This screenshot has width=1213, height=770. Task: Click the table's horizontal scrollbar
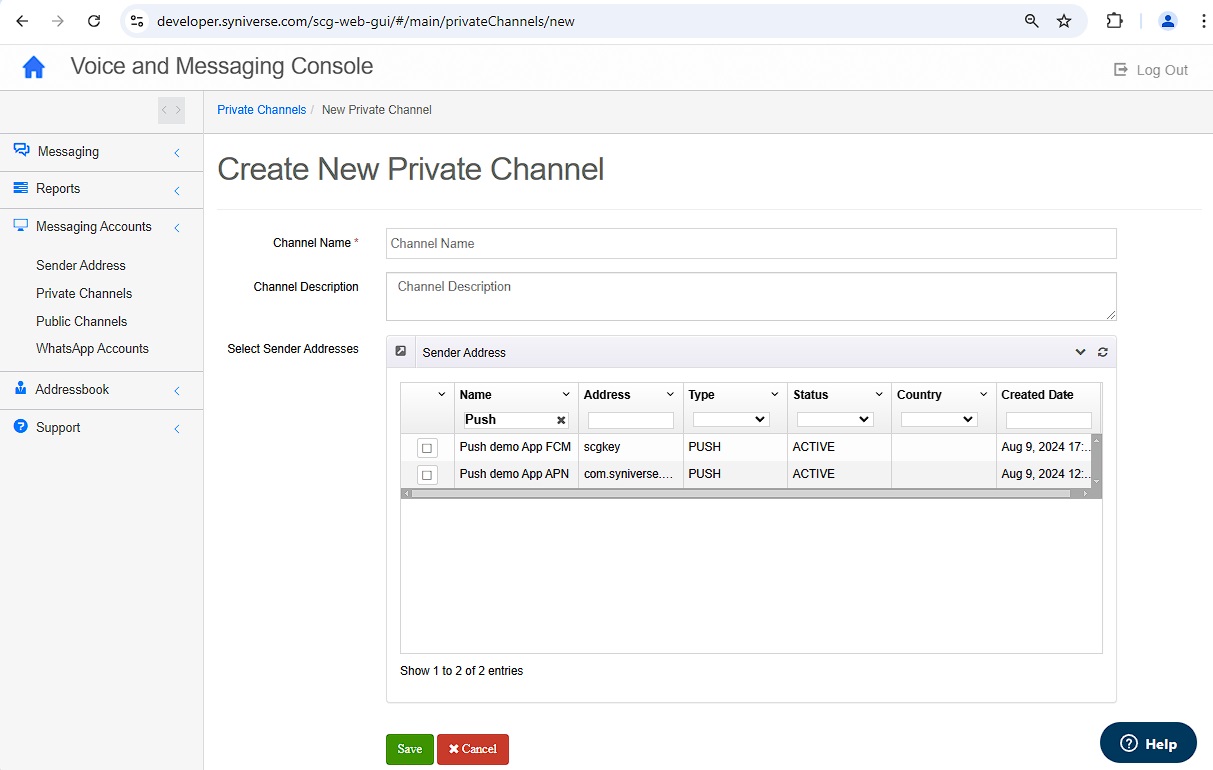click(745, 493)
